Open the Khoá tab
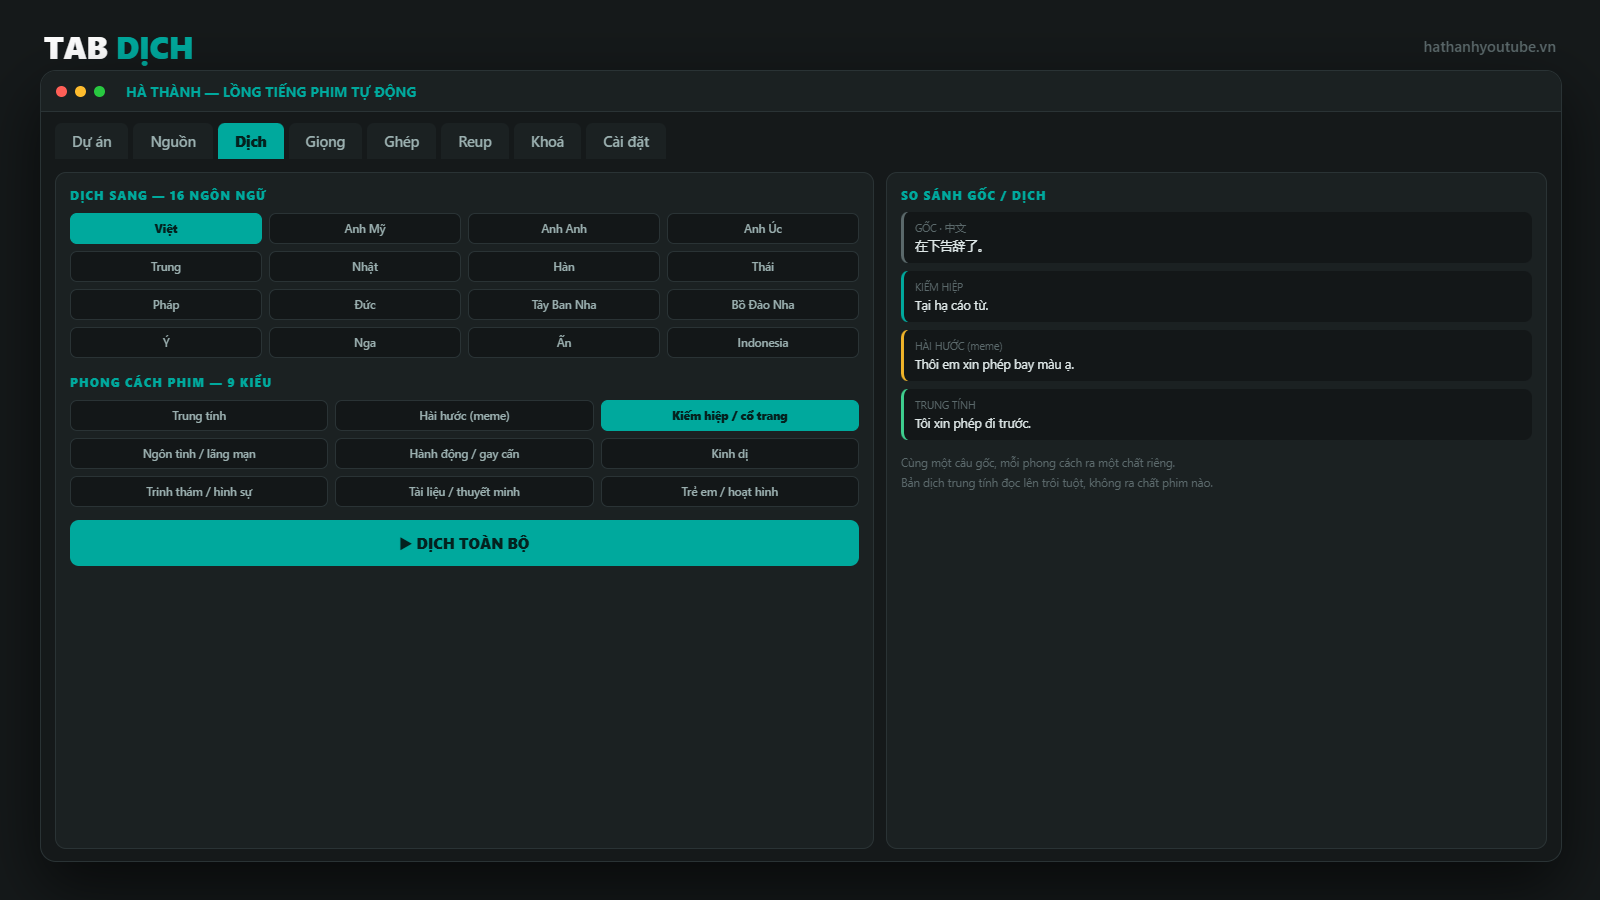This screenshot has height=900, width=1600. [547, 141]
